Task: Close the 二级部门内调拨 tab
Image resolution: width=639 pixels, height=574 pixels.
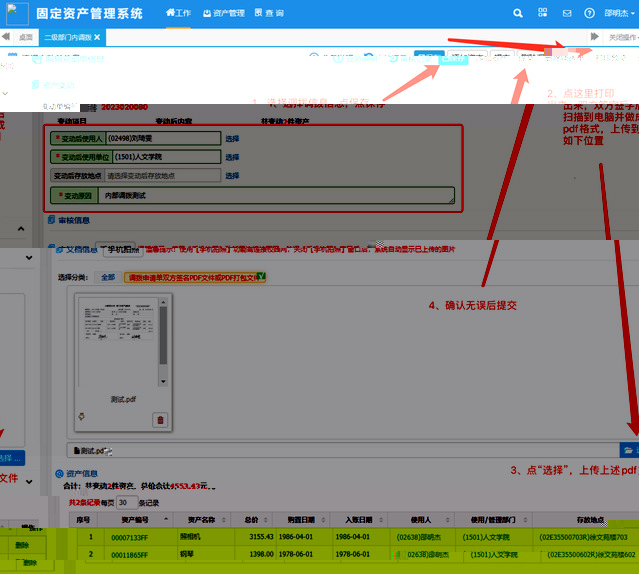Action: coord(97,37)
